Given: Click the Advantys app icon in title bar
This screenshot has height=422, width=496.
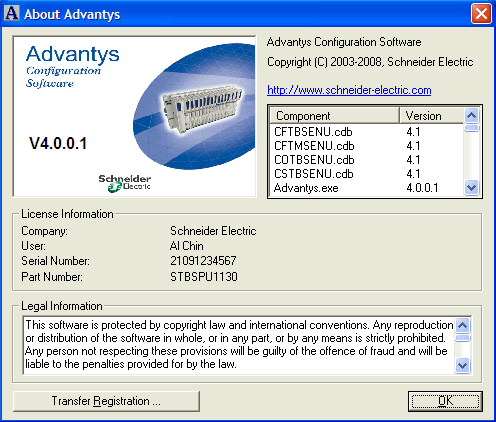Looking at the screenshot, I should coord(11,13).
